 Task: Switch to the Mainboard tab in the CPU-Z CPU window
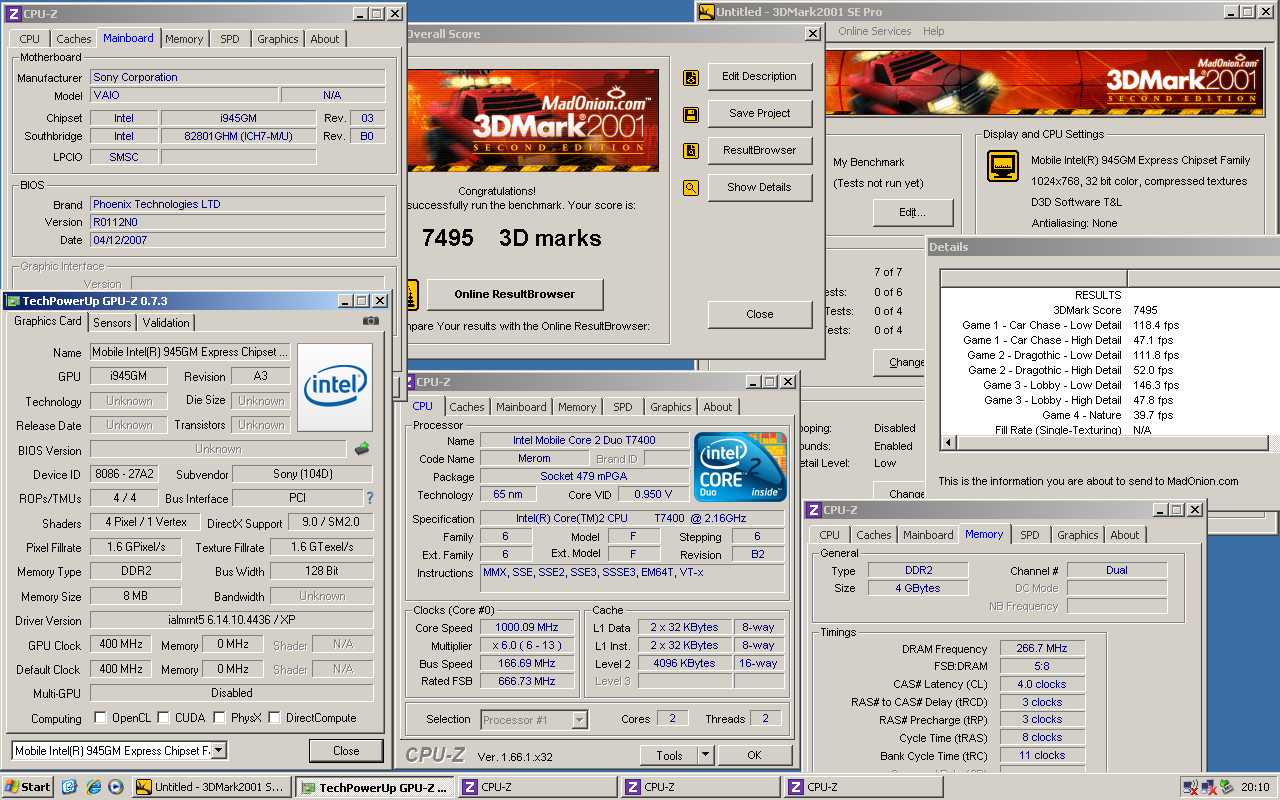[x=522, y=407]
